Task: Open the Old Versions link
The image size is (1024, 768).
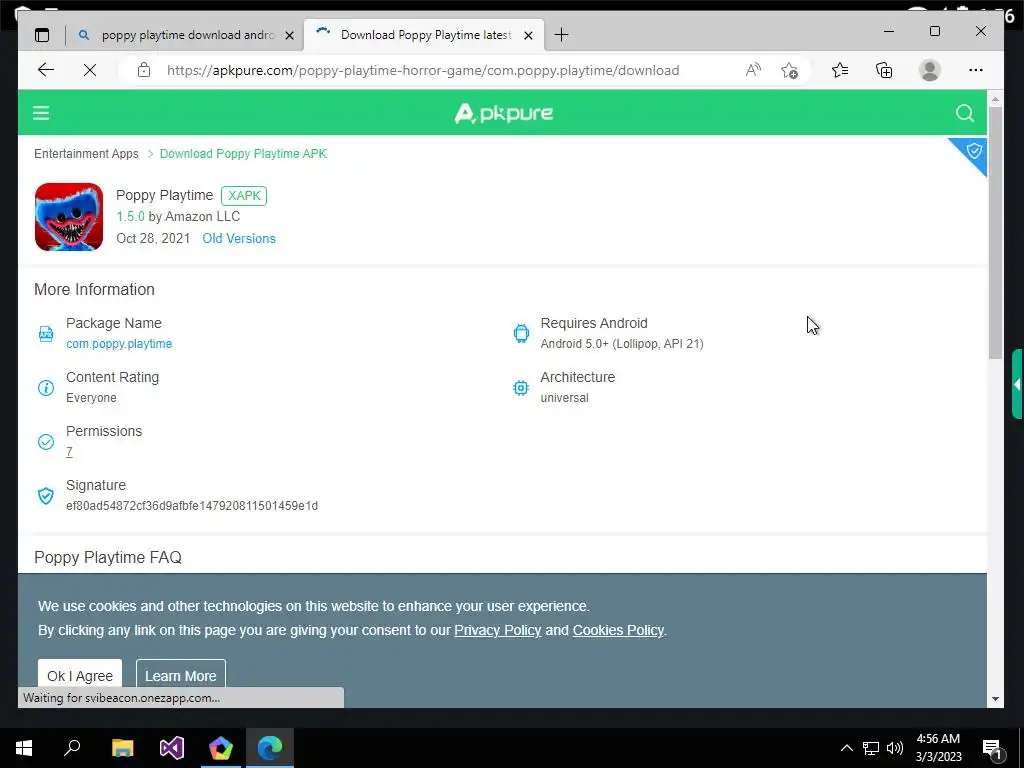Action: click(239, 238)
